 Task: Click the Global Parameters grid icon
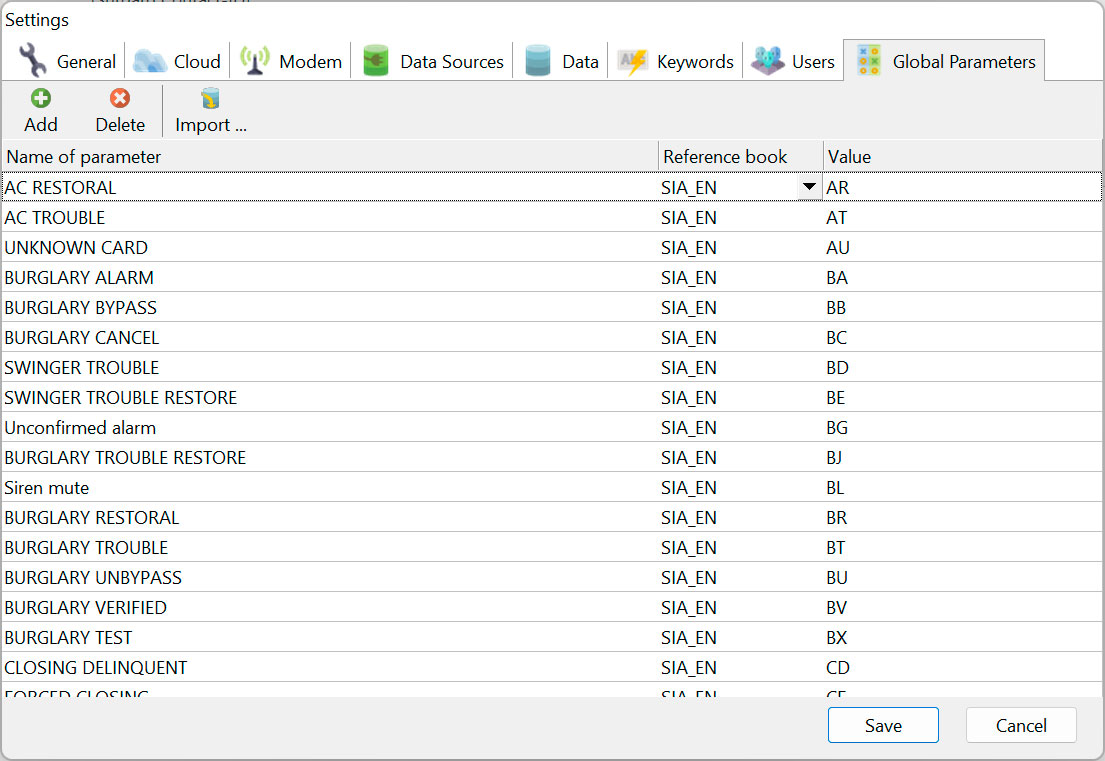(x=869, y=61)
